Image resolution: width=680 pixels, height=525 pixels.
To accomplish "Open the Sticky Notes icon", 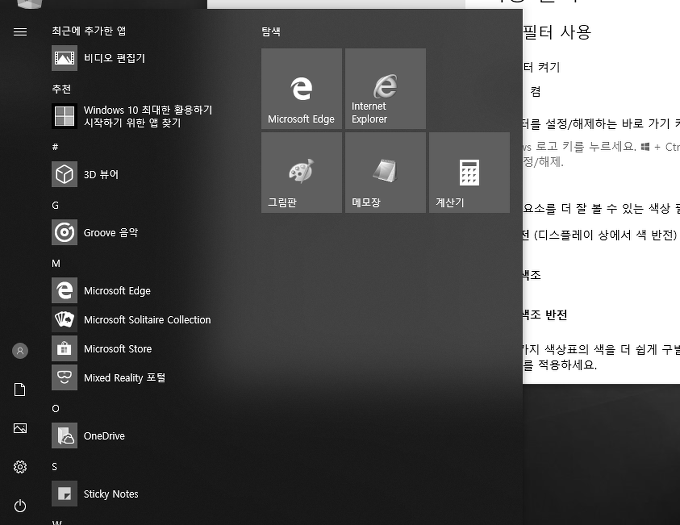I will (64, 493).
